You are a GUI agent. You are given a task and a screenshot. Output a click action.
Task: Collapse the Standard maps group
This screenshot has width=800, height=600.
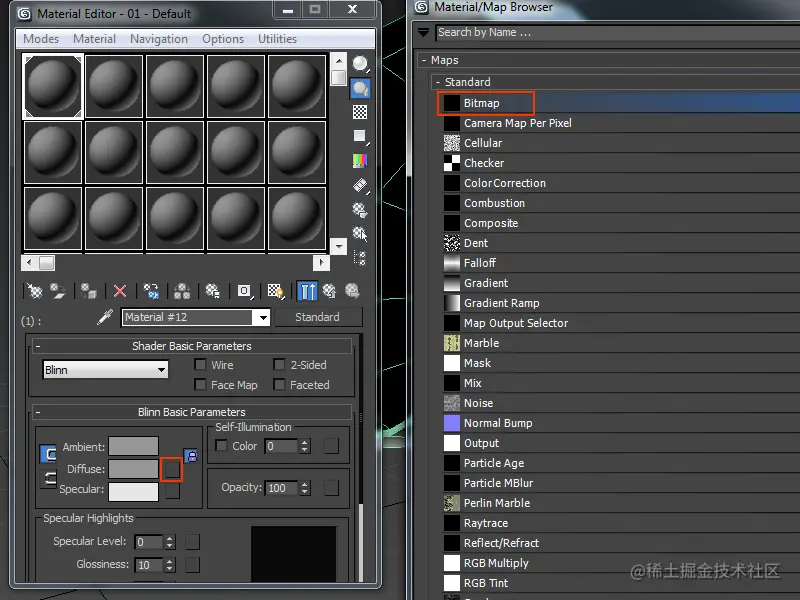(438, 82)
